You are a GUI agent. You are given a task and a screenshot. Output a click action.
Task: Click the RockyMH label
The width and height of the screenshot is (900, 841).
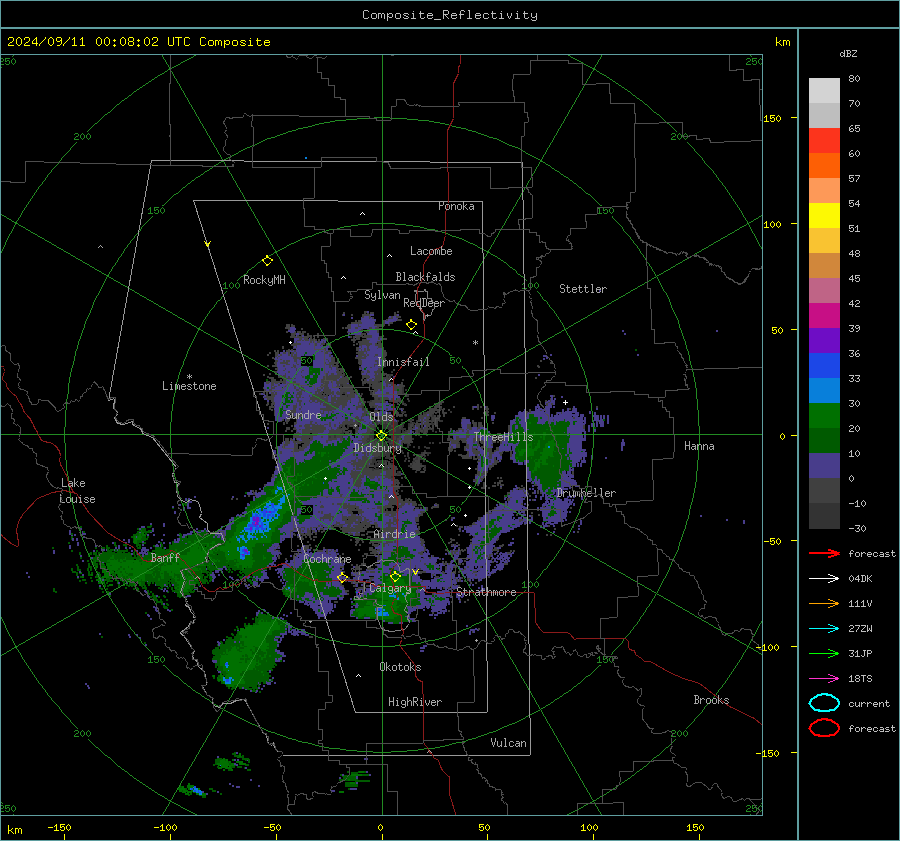(x=264, y=280)
